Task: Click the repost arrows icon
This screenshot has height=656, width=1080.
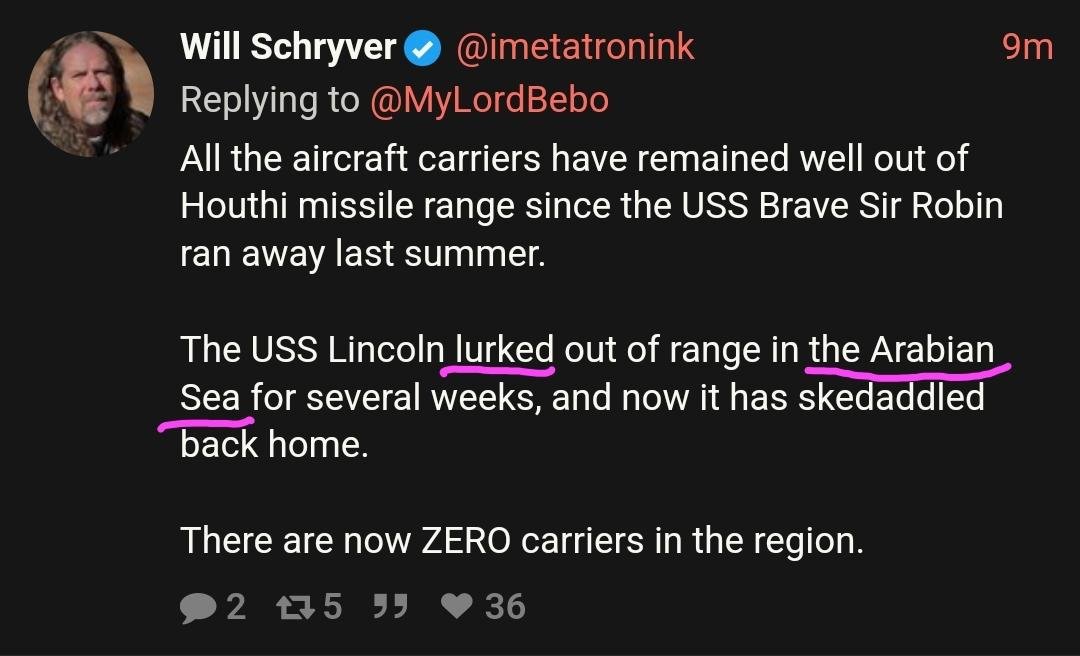Action: click(294, 607)
